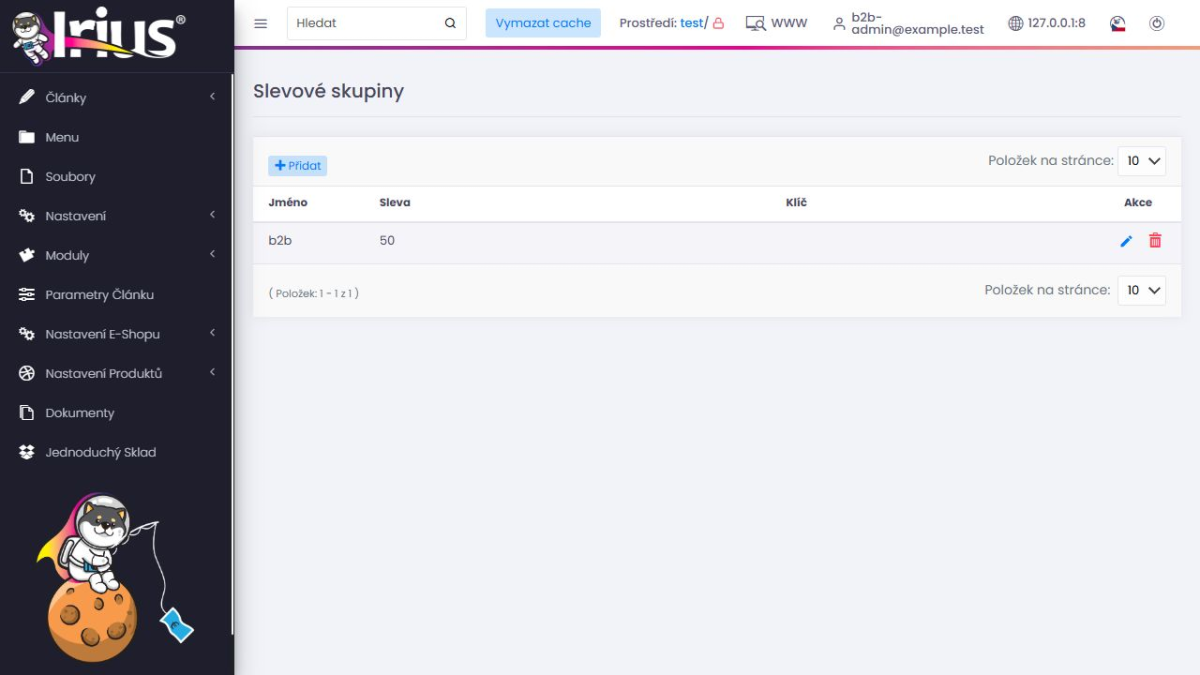The image size is (1200, 675).
Task: Click the Sleva column header
Action: click(x=395, y=202)
